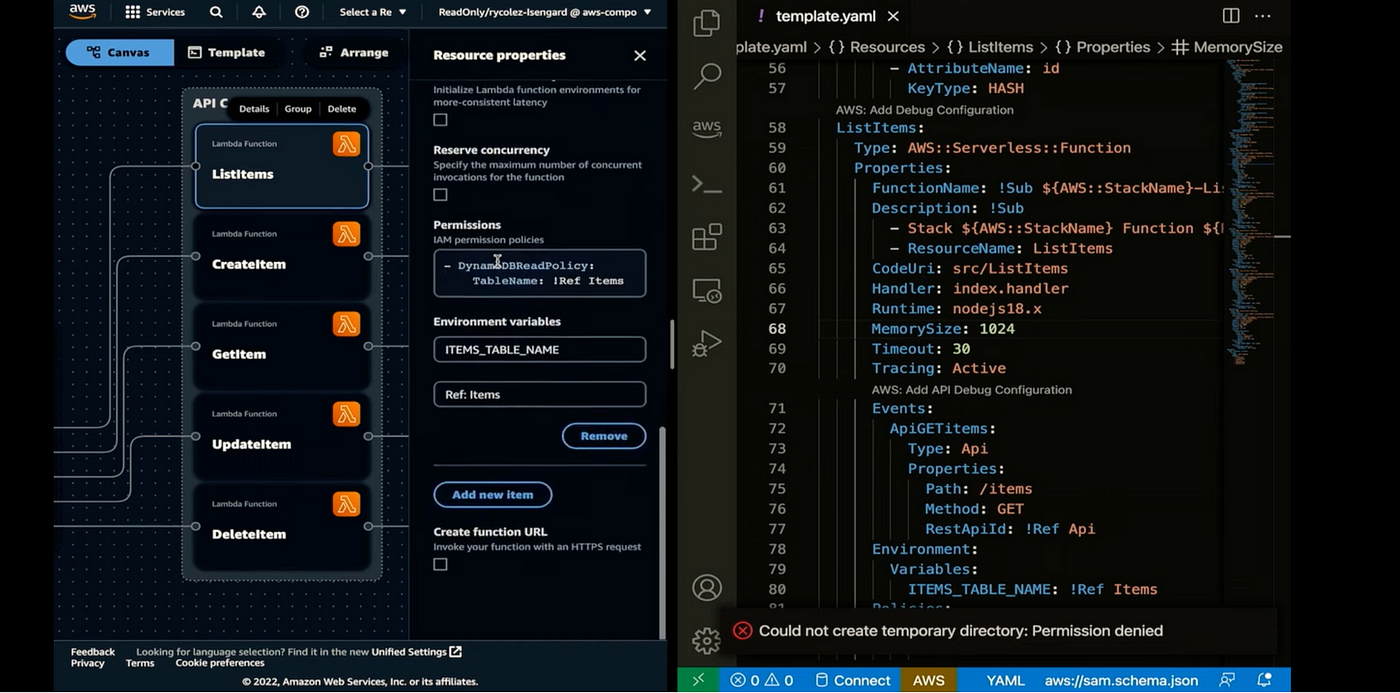The image size is (1400, 693).
Task: Click the split editor icon
Action: pos(1231,16)
